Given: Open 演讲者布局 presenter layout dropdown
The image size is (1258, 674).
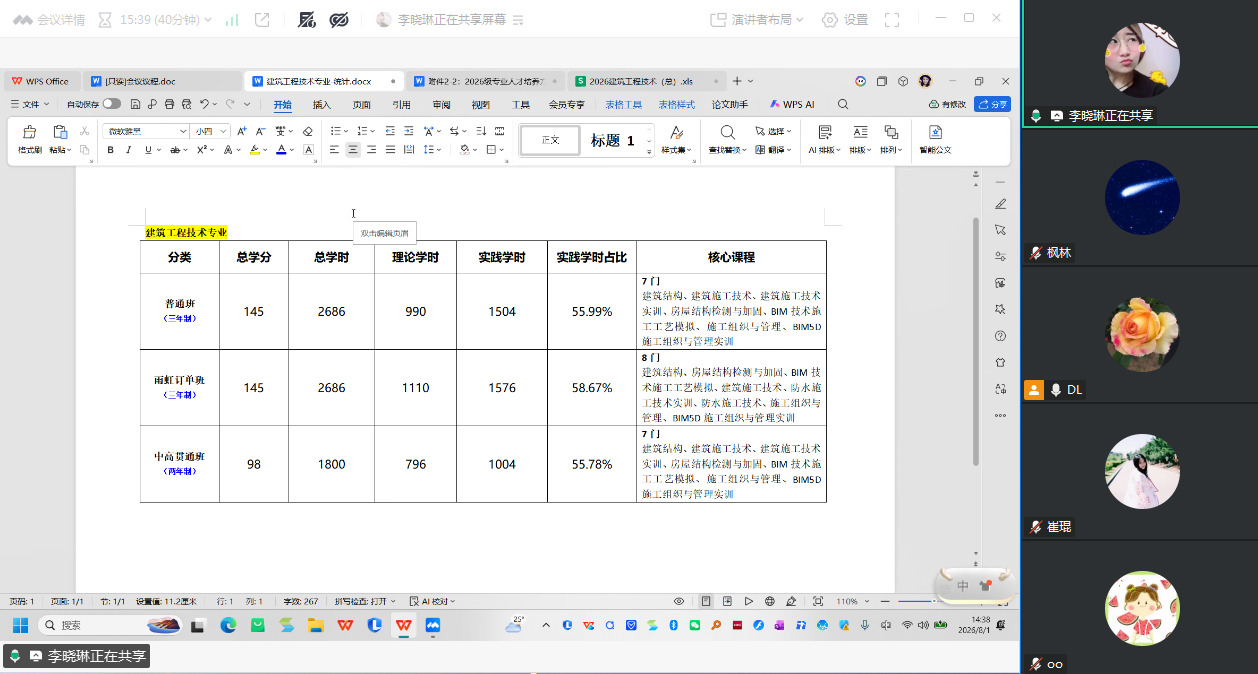Looking at the screenshot, I should click(x=757, y=20).
